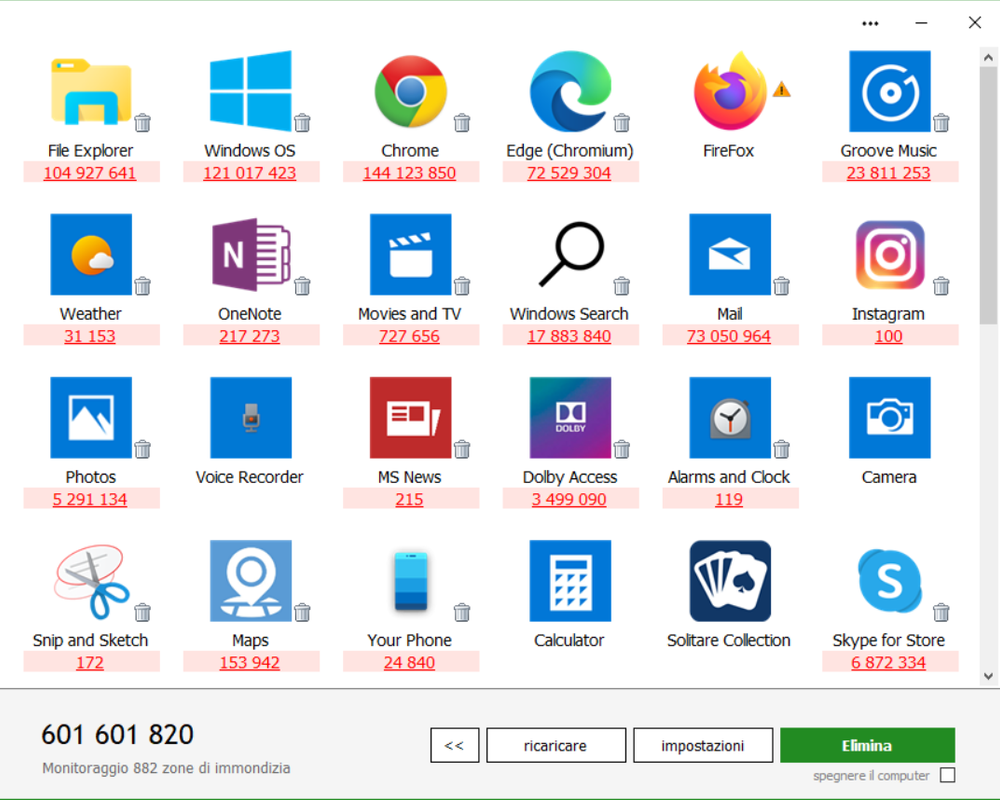This screenshot has height=800, width=1000.
Task: Open the 5 291 134 link under Photos
Action: [90, 500]
